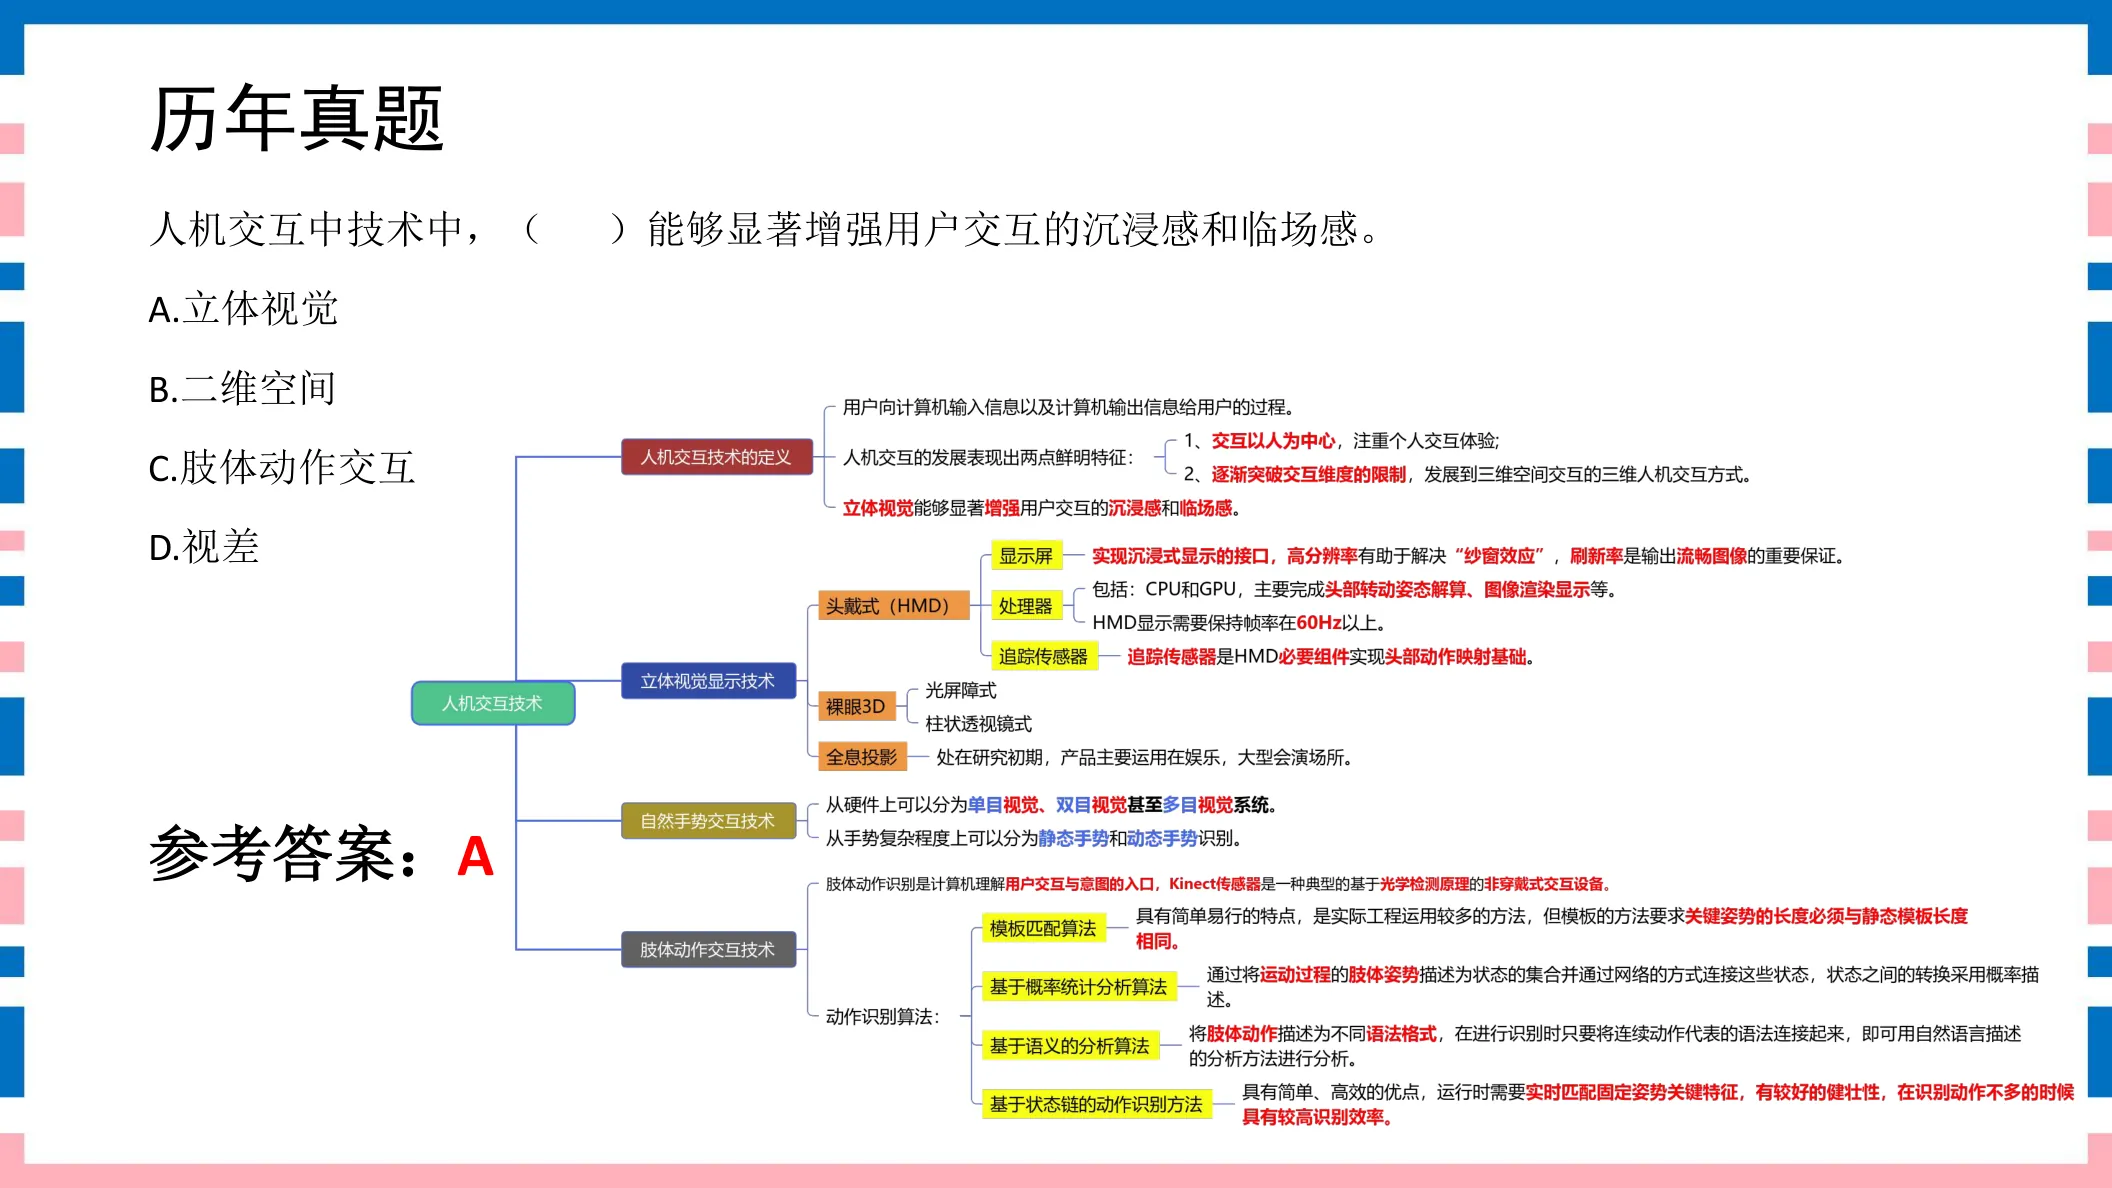Select answer option B.二维空间
2112x1188 pixels.
coord(242,389)
